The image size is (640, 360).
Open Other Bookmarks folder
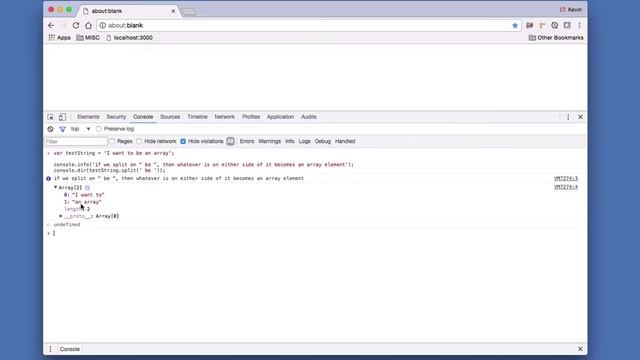click(x=556, y=38)
